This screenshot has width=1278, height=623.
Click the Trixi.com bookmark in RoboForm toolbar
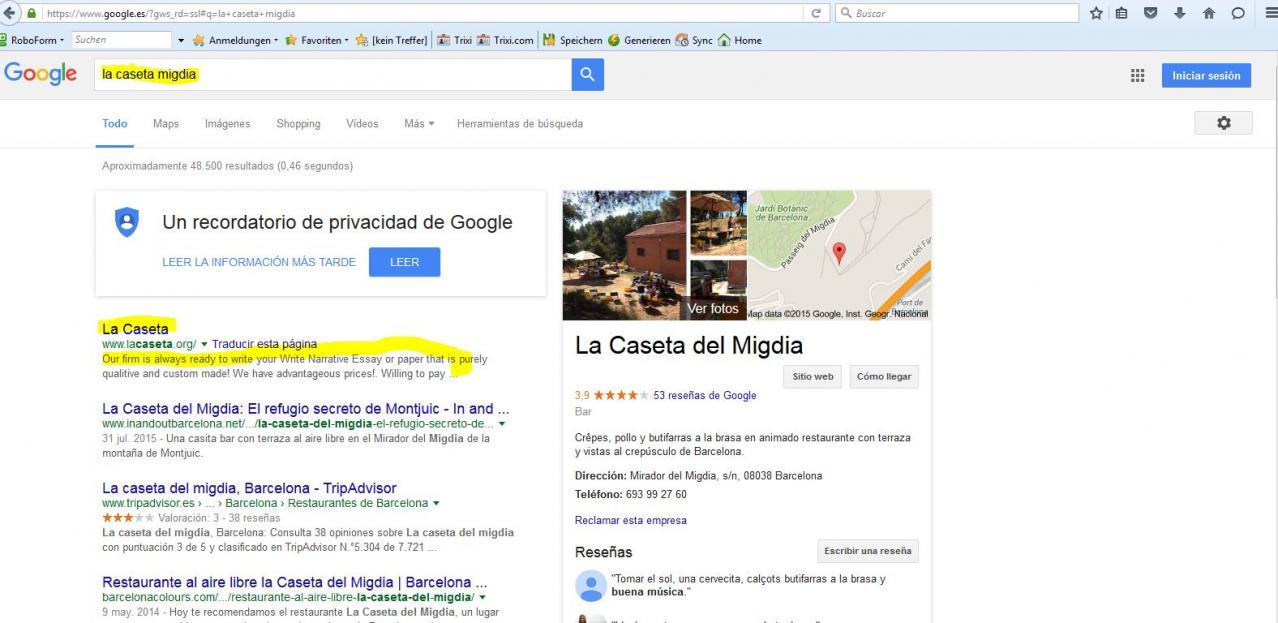(506, 40)
